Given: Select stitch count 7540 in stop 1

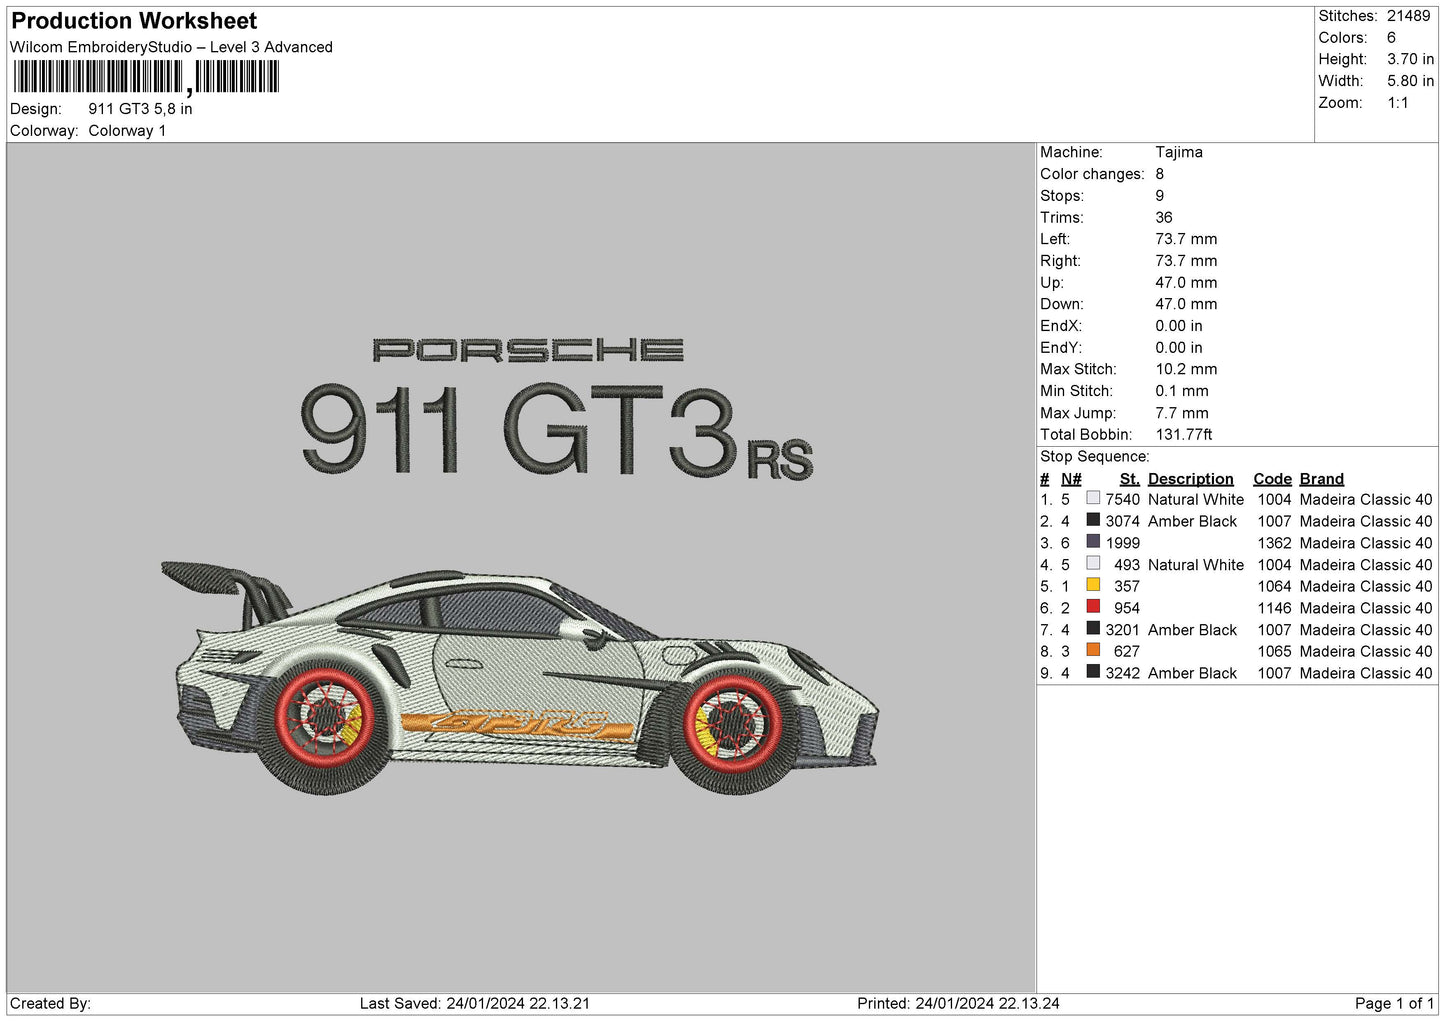Looking at the screenshot, I should pos(1123,500).
